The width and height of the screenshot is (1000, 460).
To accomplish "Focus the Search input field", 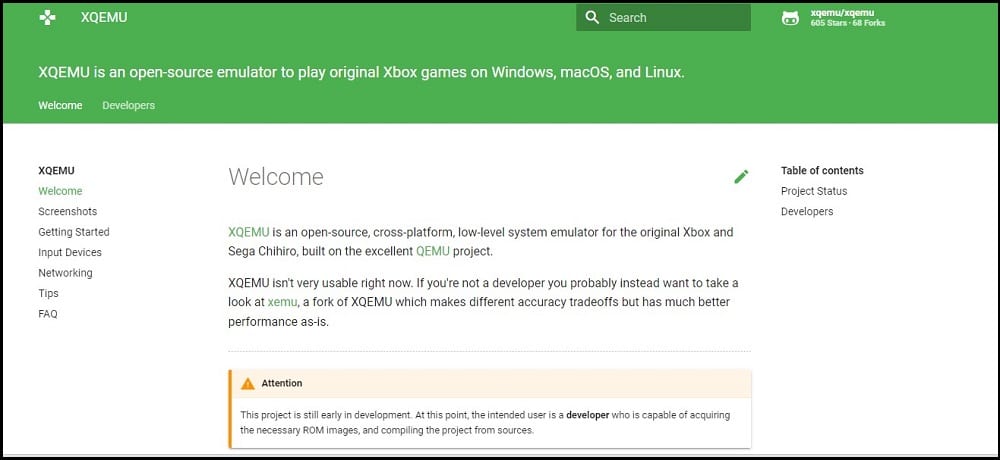I will click(663, 17).
